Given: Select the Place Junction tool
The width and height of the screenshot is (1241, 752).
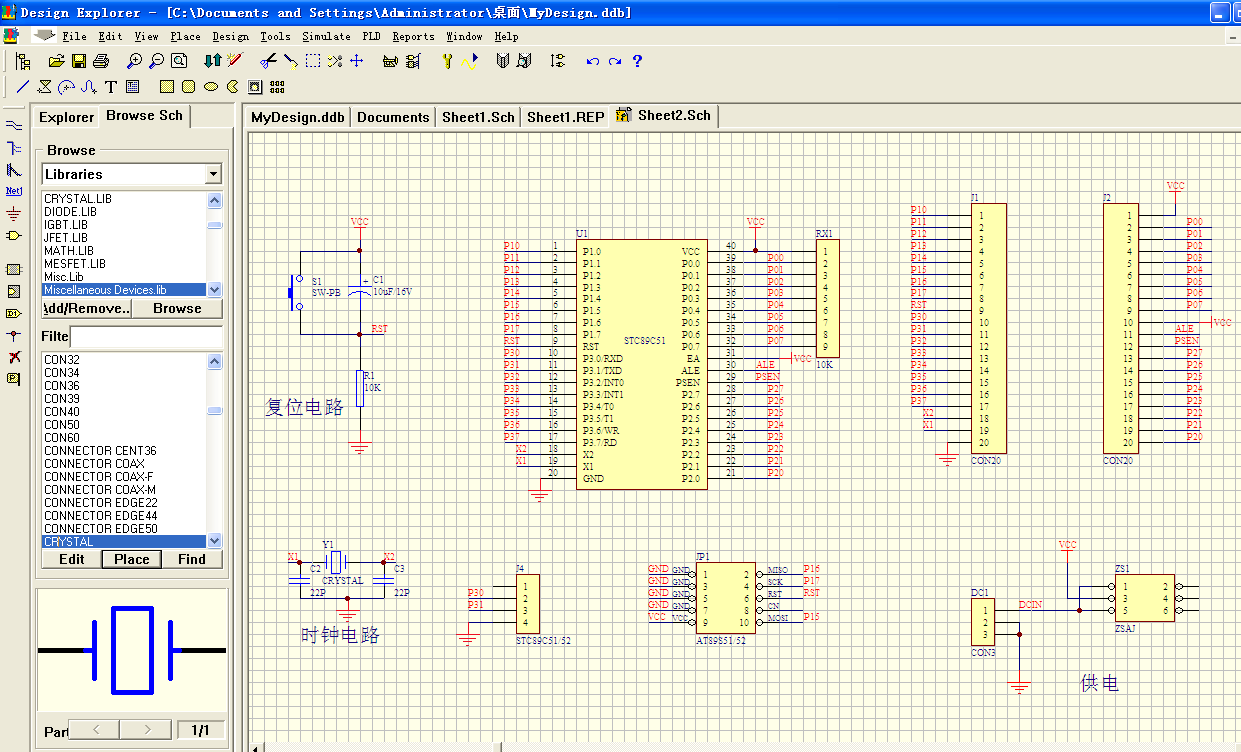Looking at the screenshot, I should pos(13,335).
